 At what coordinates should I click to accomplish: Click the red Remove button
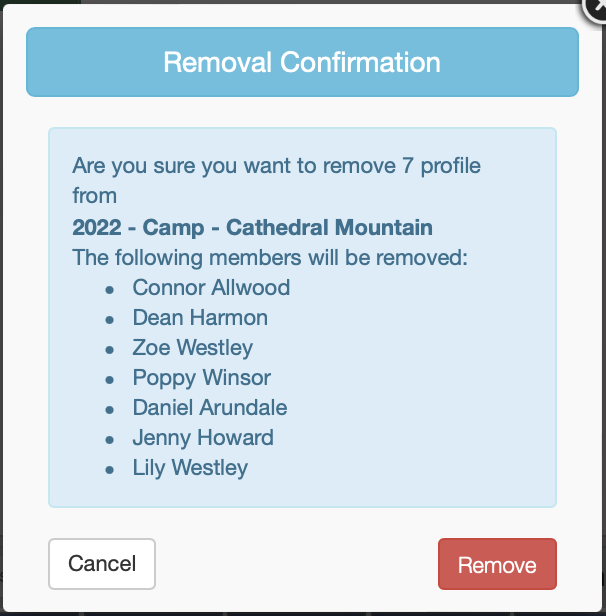click(x=497, y=564)
